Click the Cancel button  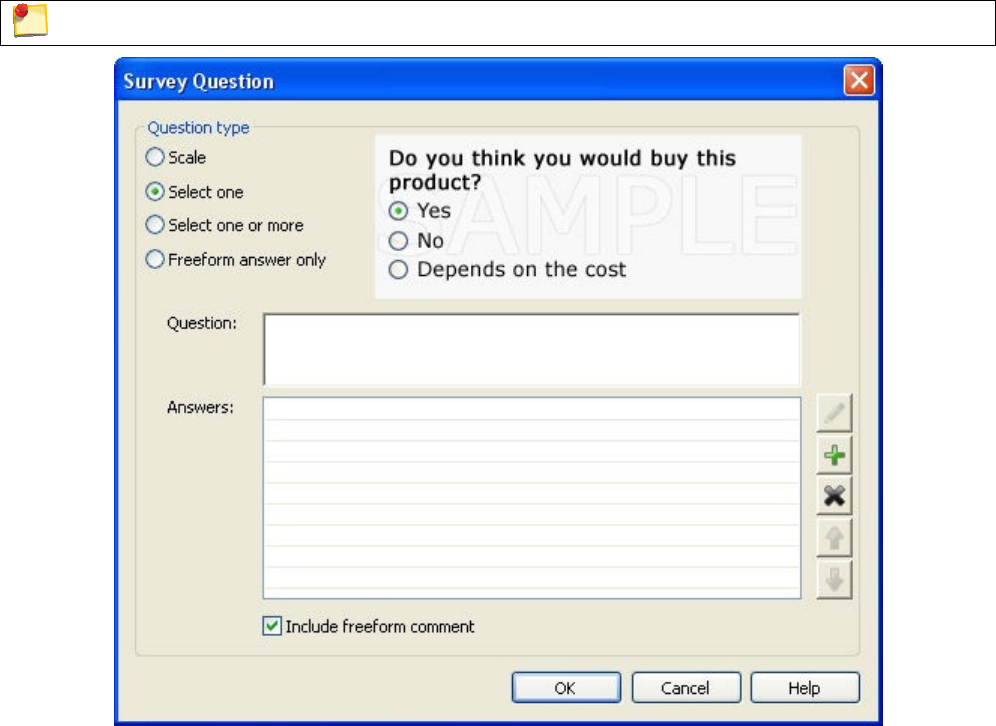point(686,688)
